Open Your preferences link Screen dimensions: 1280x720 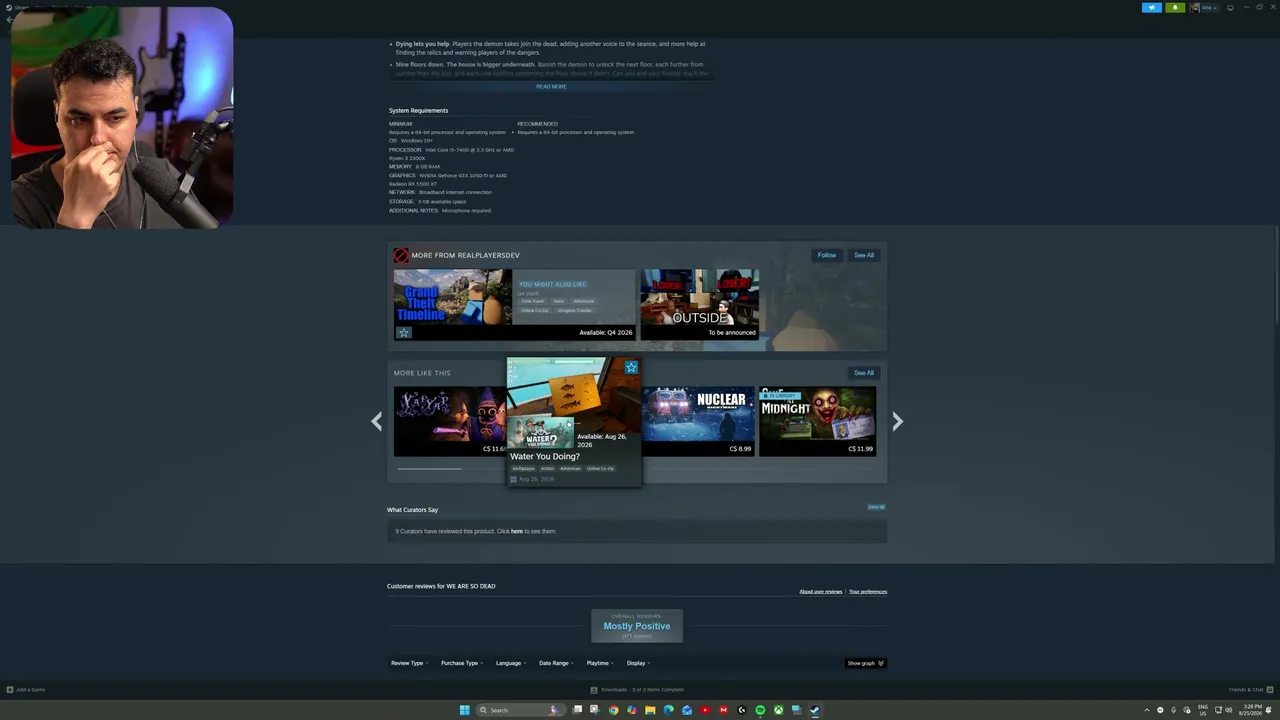[868, 592]
